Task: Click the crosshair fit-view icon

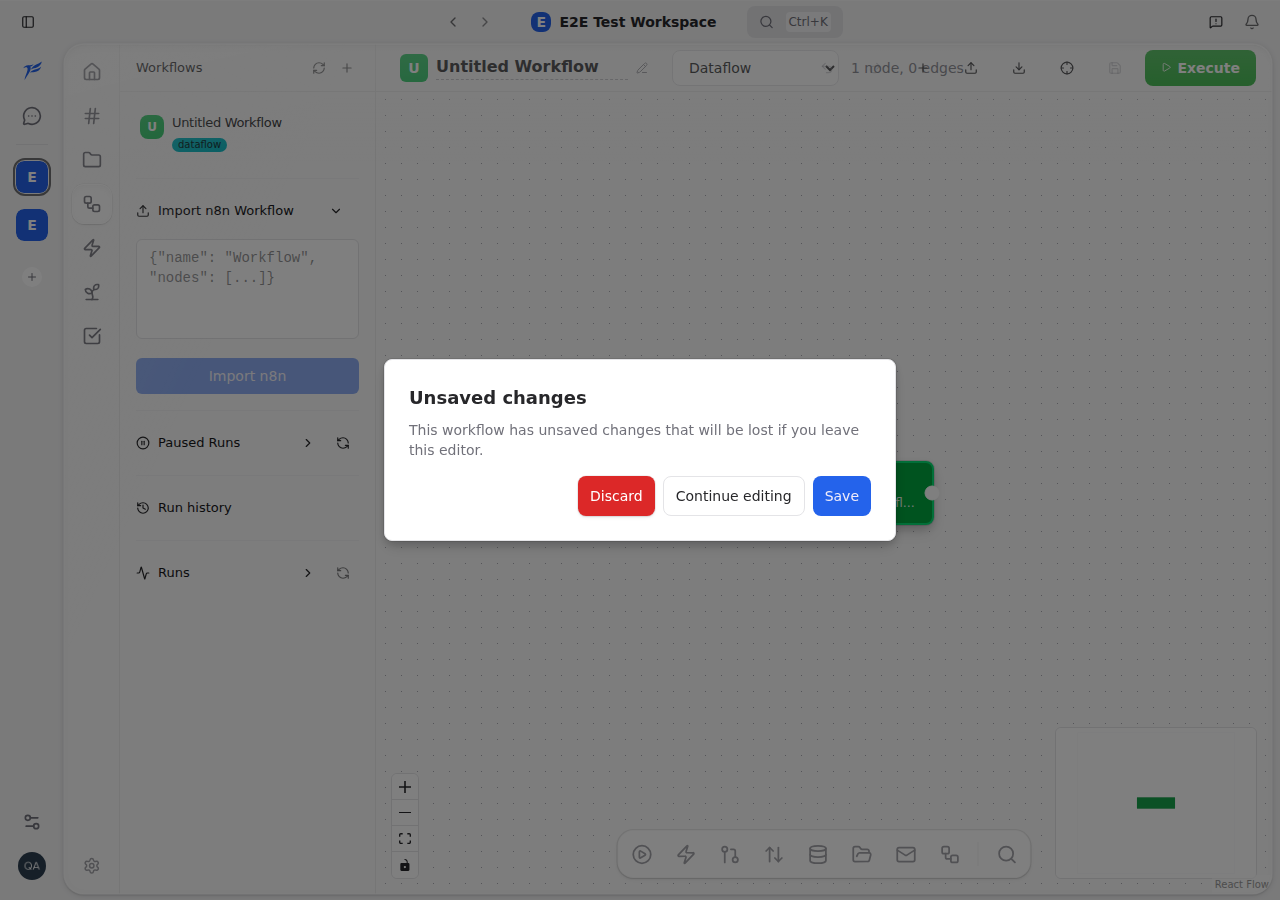Action: [1067, 68]
